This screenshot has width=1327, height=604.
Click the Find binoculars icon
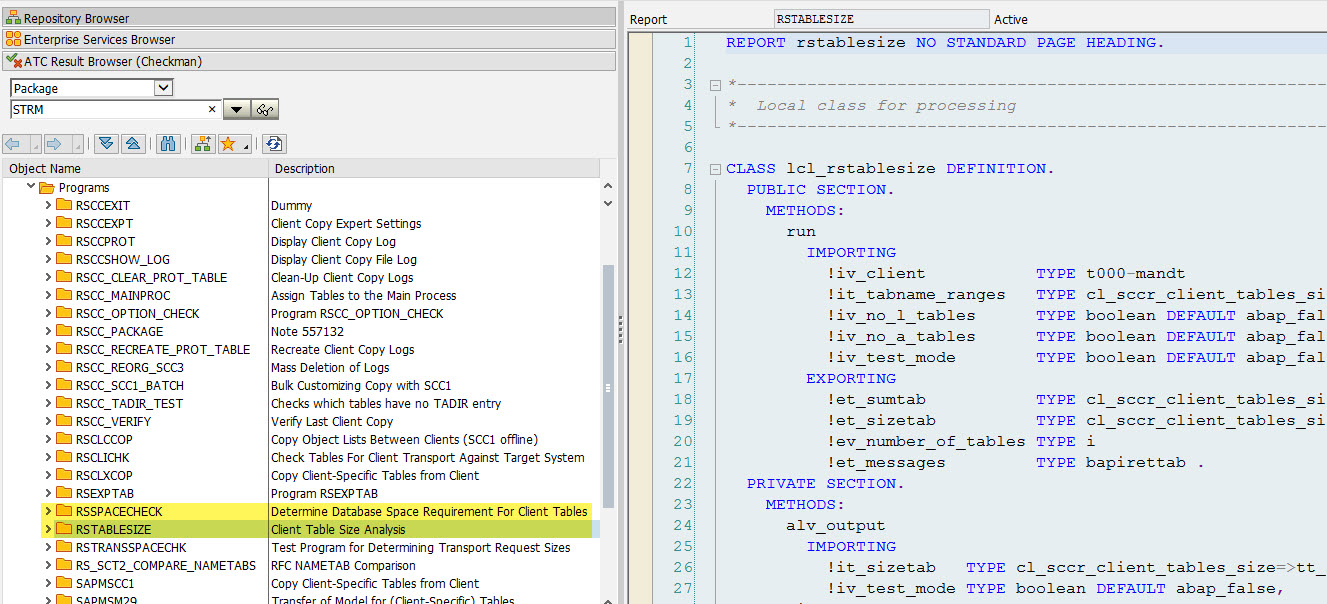tap(169, 144)
